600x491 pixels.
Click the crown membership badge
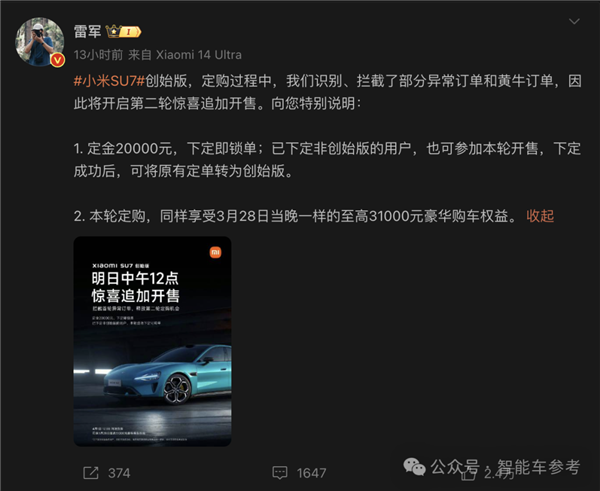point(123,31)
